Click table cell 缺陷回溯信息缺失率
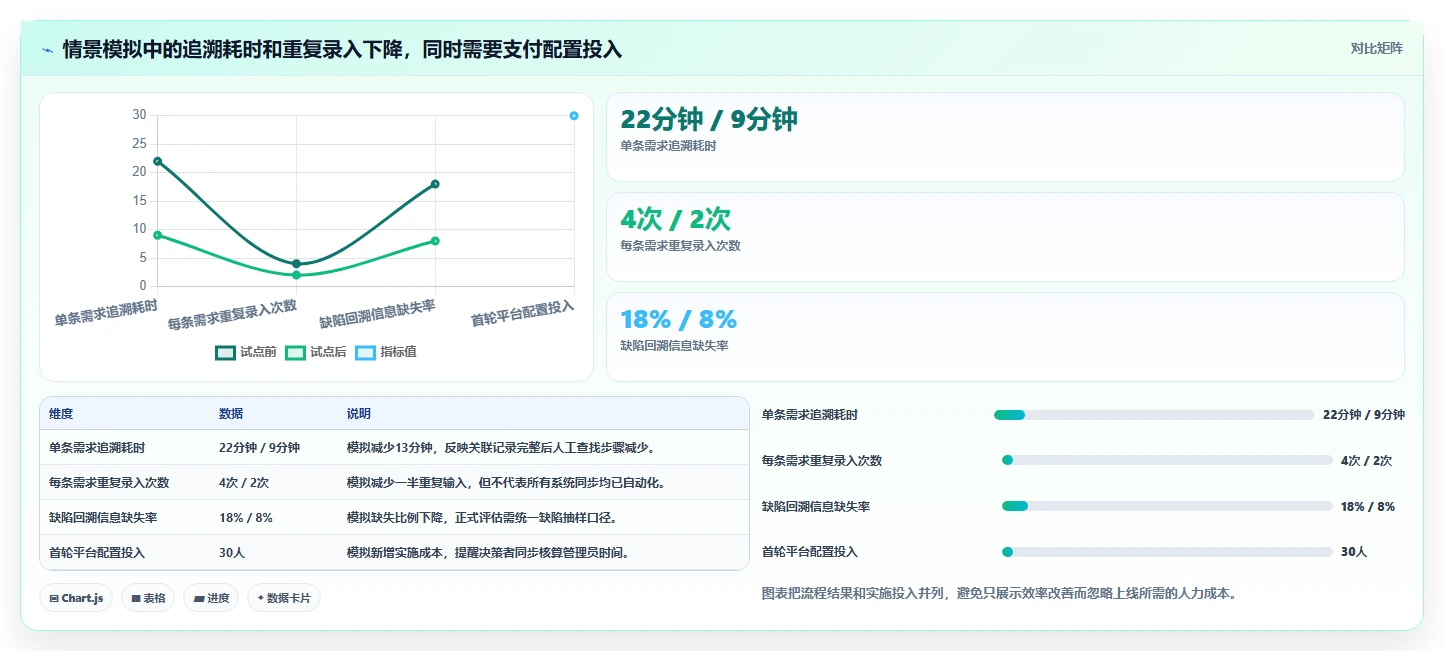Image resolution: width=1444 pixels, height=651 pixels. 103,518
